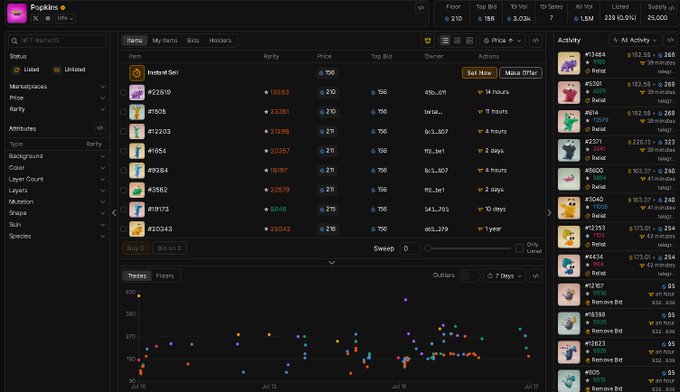This screenshot has height=392, width=680.
Task: Click the Sell Now button
Action: click(x=479, y=73)
